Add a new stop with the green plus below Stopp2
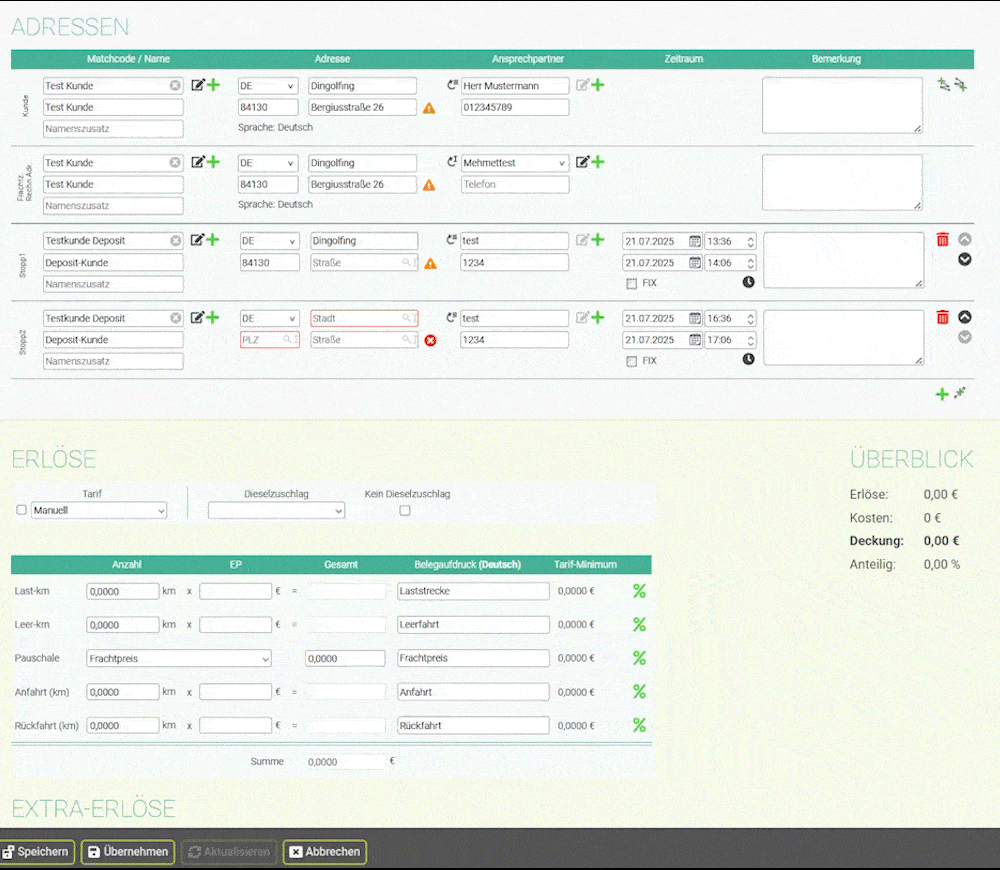This screenshot has width=1000, height=870. click(942, 394)
